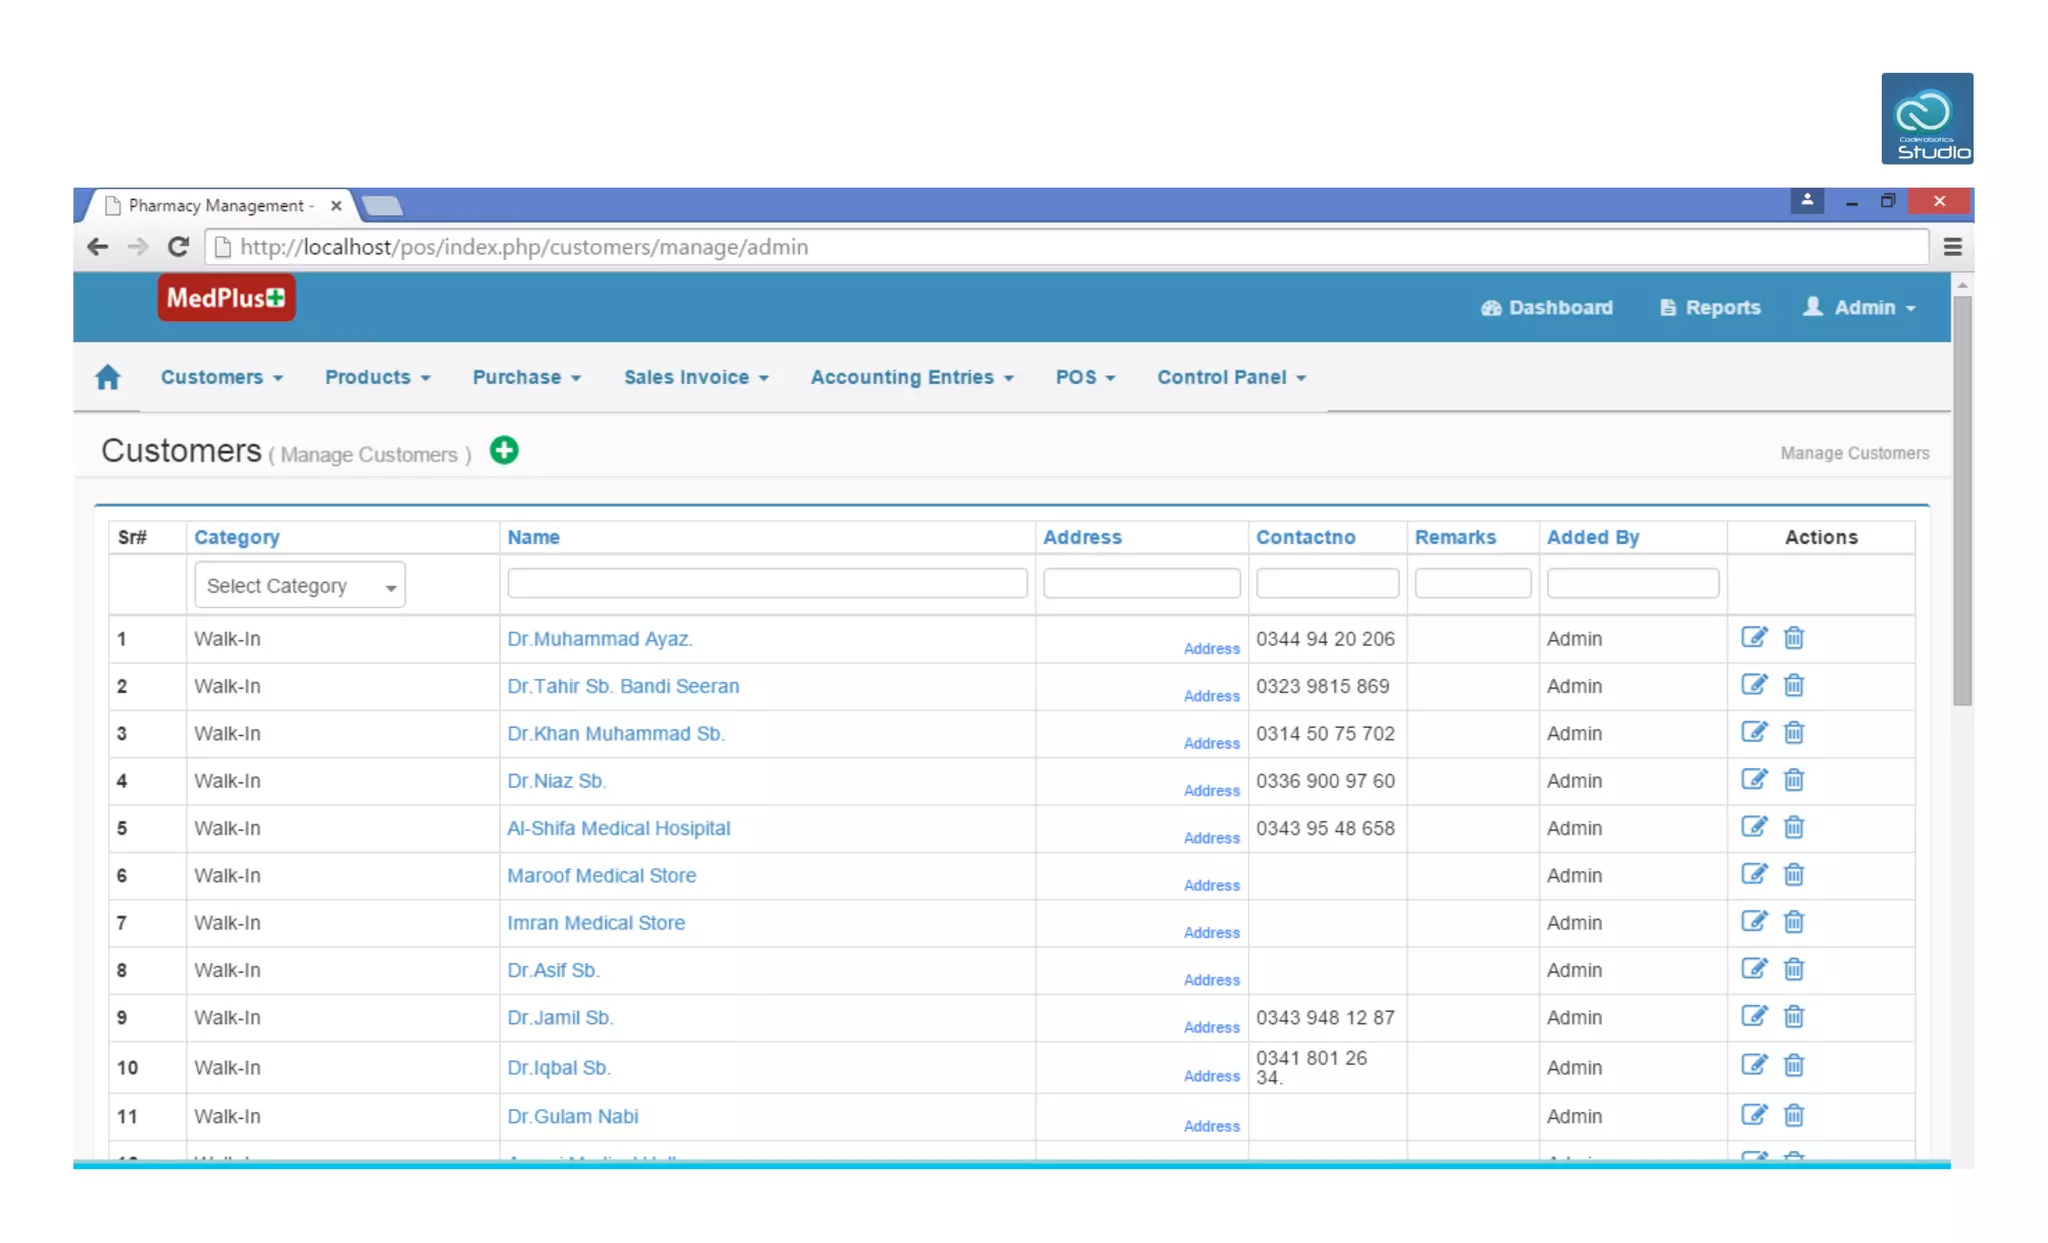Click trash icon for Al-Shifa Medical Hosipital
Viewport: 2048px width, 1243px height.
pyautogui.click(x=1794, y=828)
